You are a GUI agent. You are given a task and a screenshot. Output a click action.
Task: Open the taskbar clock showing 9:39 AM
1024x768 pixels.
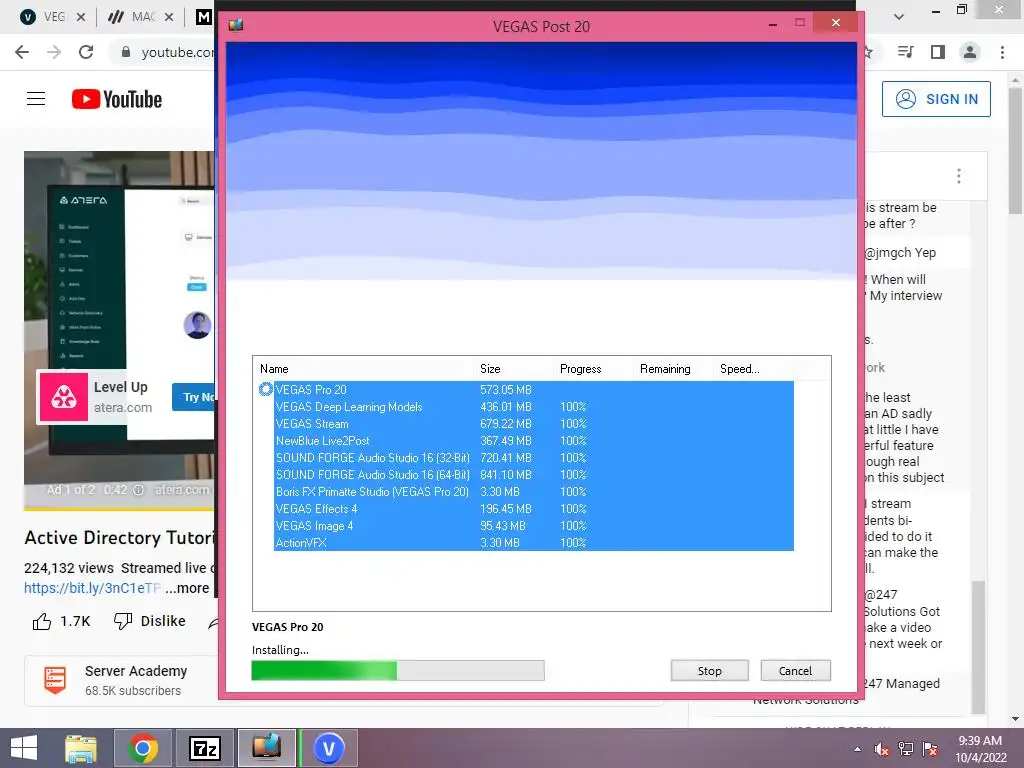click(980, 749)
